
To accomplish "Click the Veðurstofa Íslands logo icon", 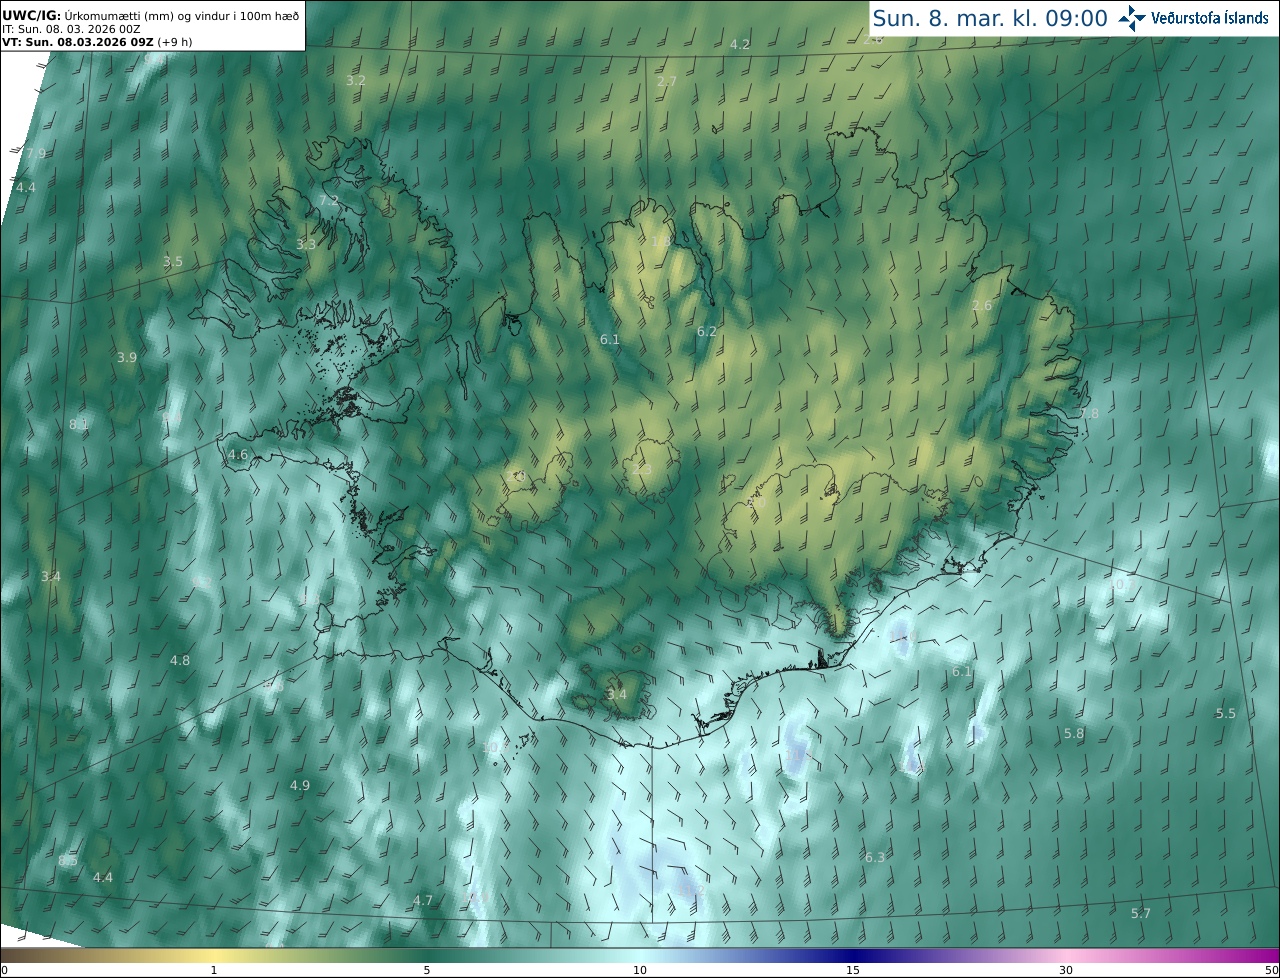I will pyautogui.click(x=1132, y=18).
